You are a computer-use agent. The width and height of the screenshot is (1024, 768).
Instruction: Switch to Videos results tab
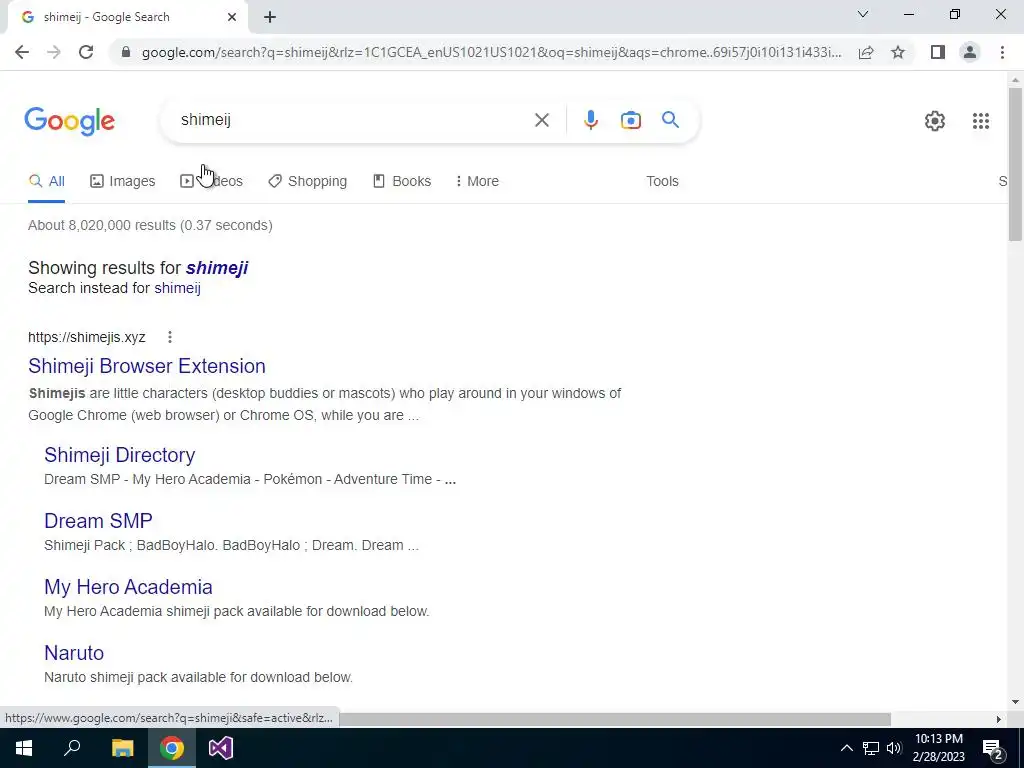[x=212, y=181]
